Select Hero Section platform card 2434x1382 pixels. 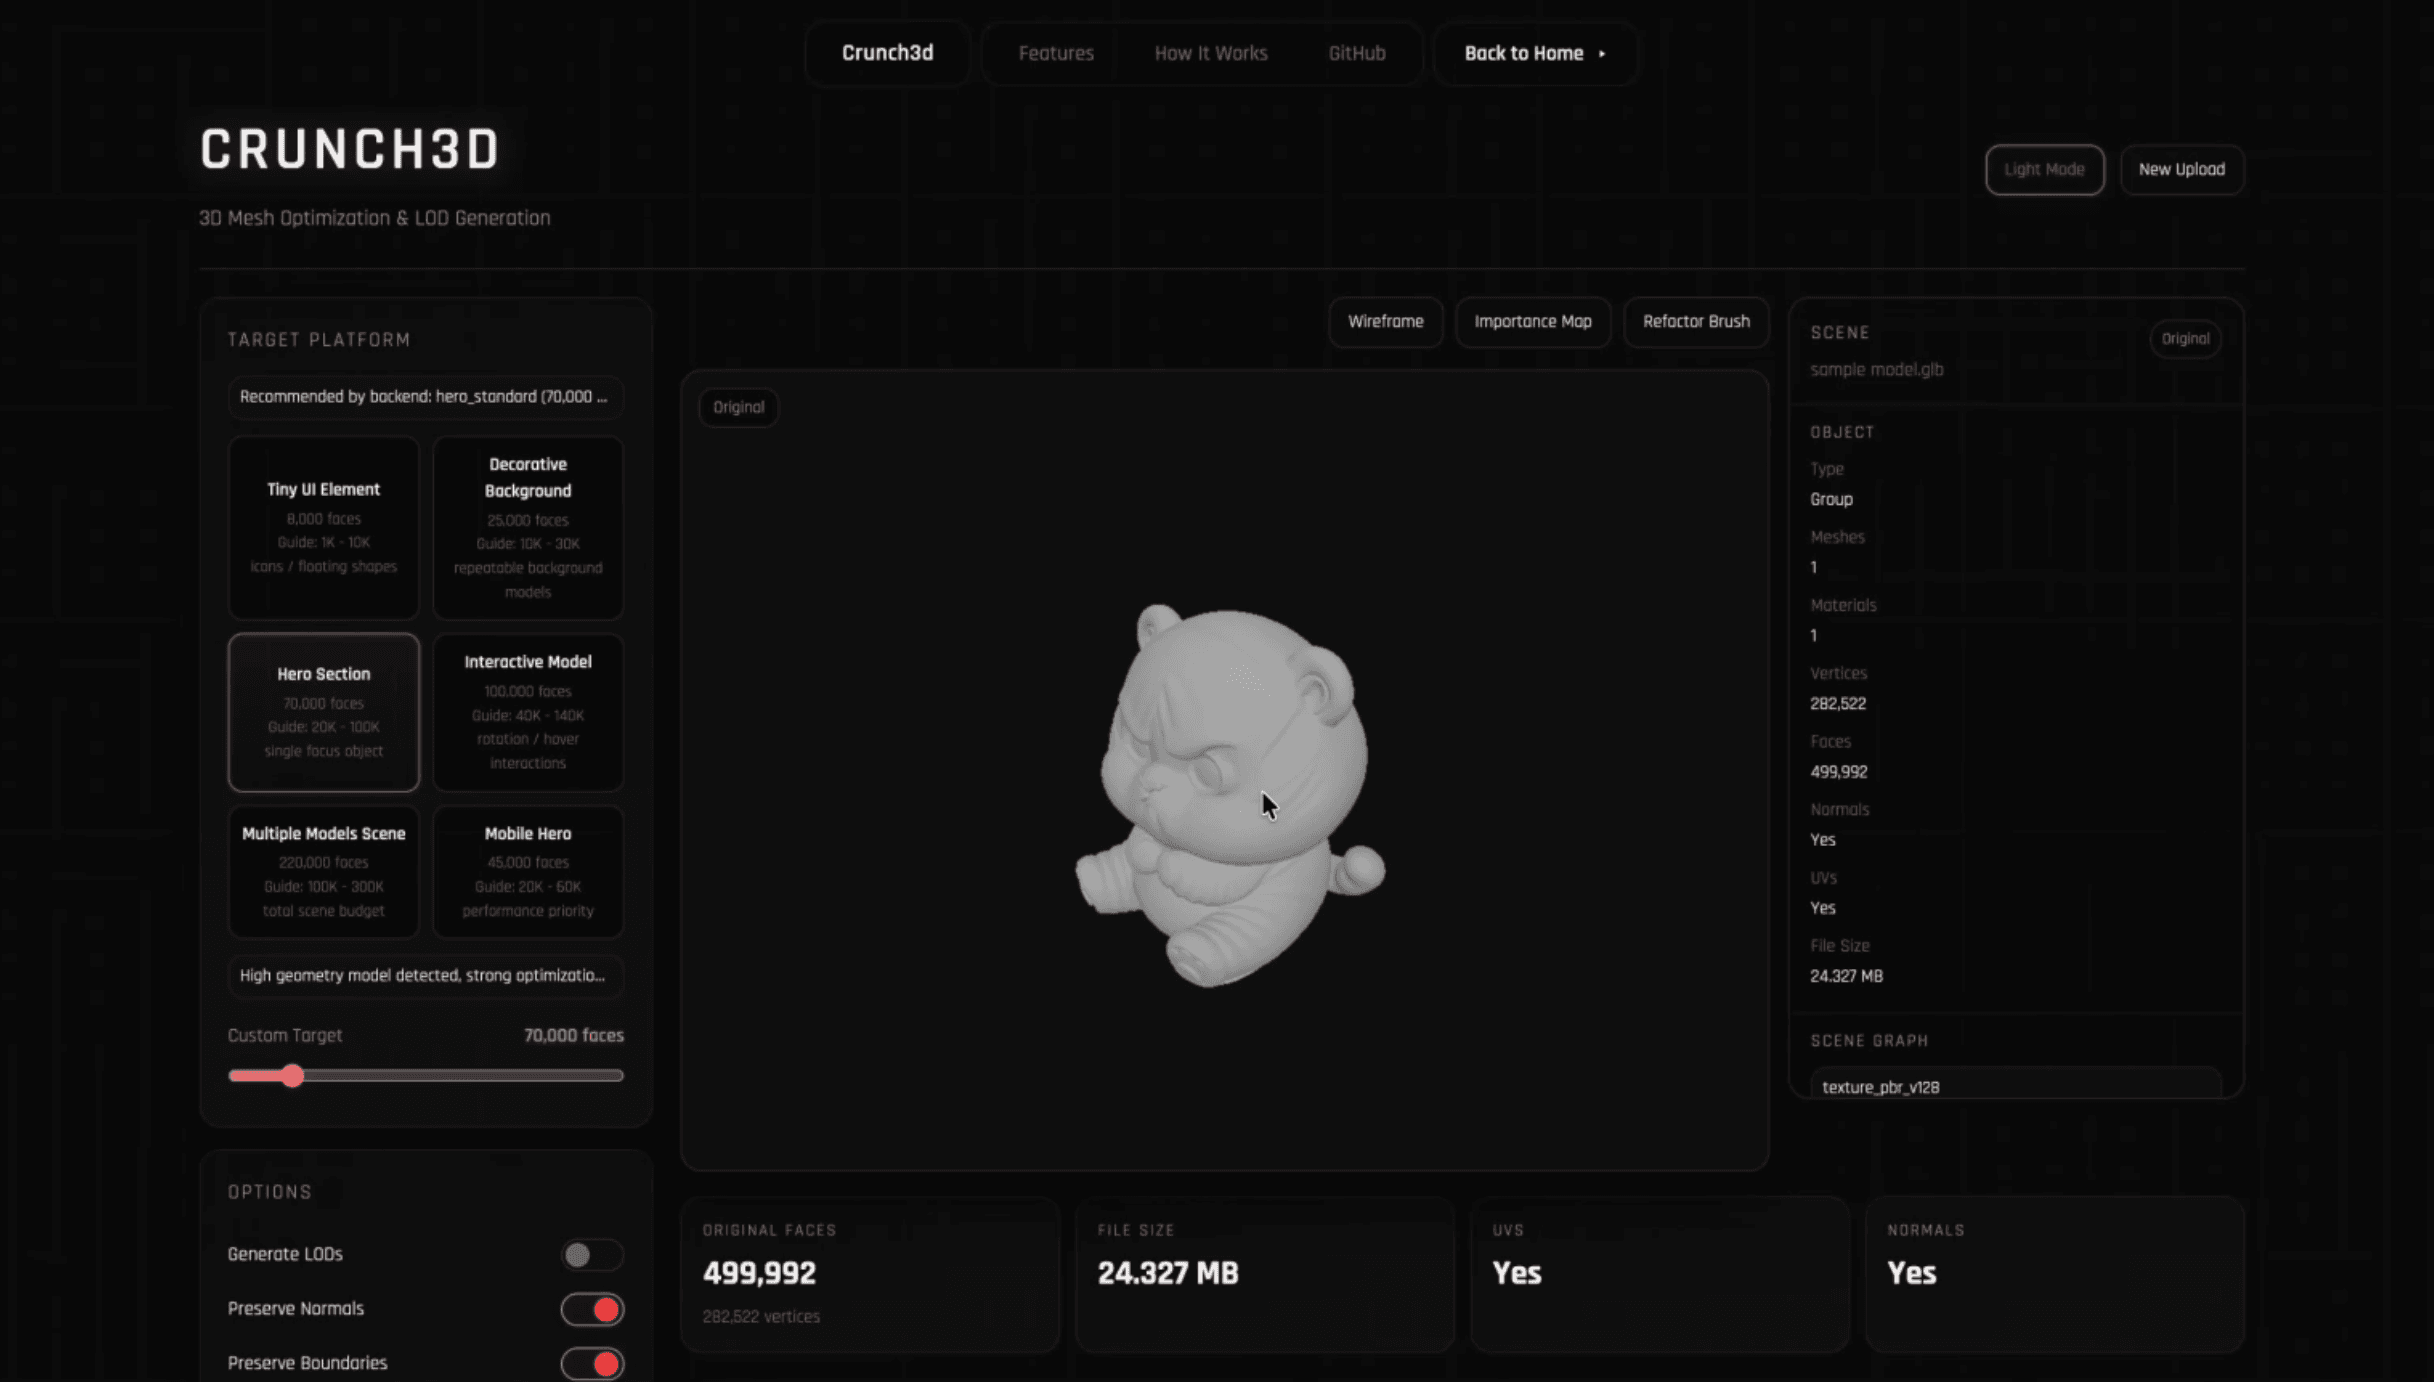[x=323, y=712]
